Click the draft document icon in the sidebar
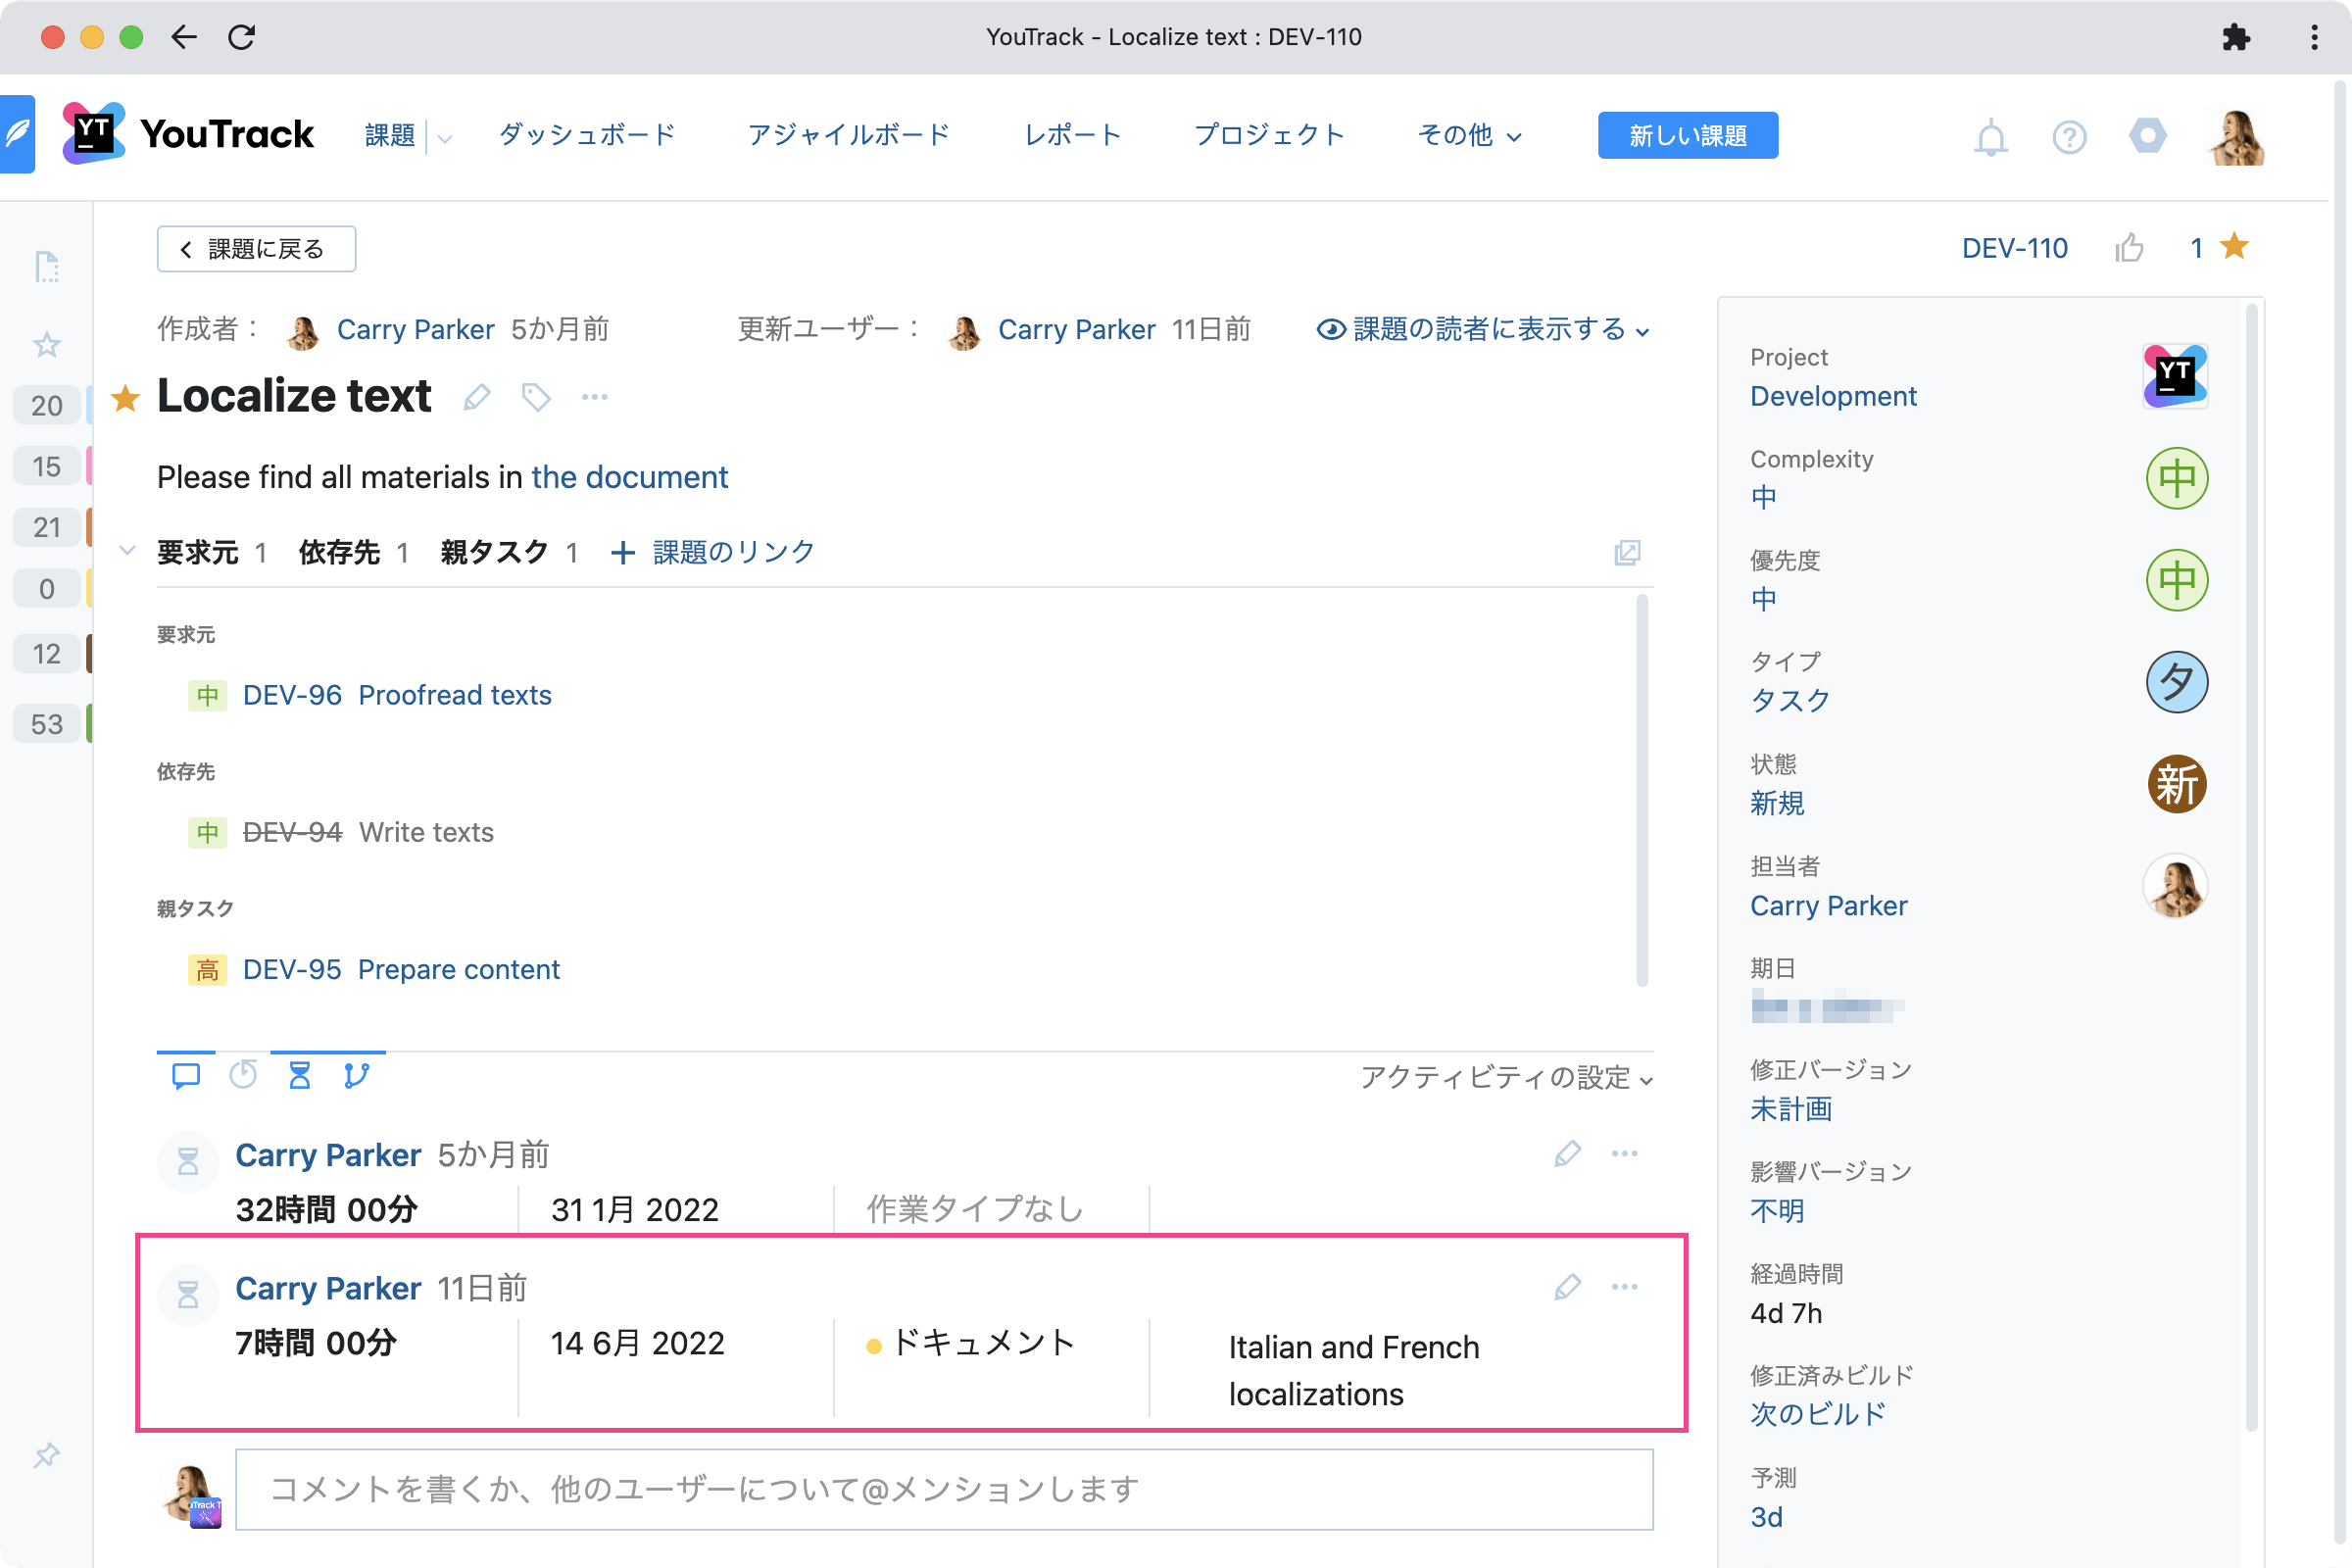The height and width of the screenshot is (1568, 2352). (x=45, y=267)
